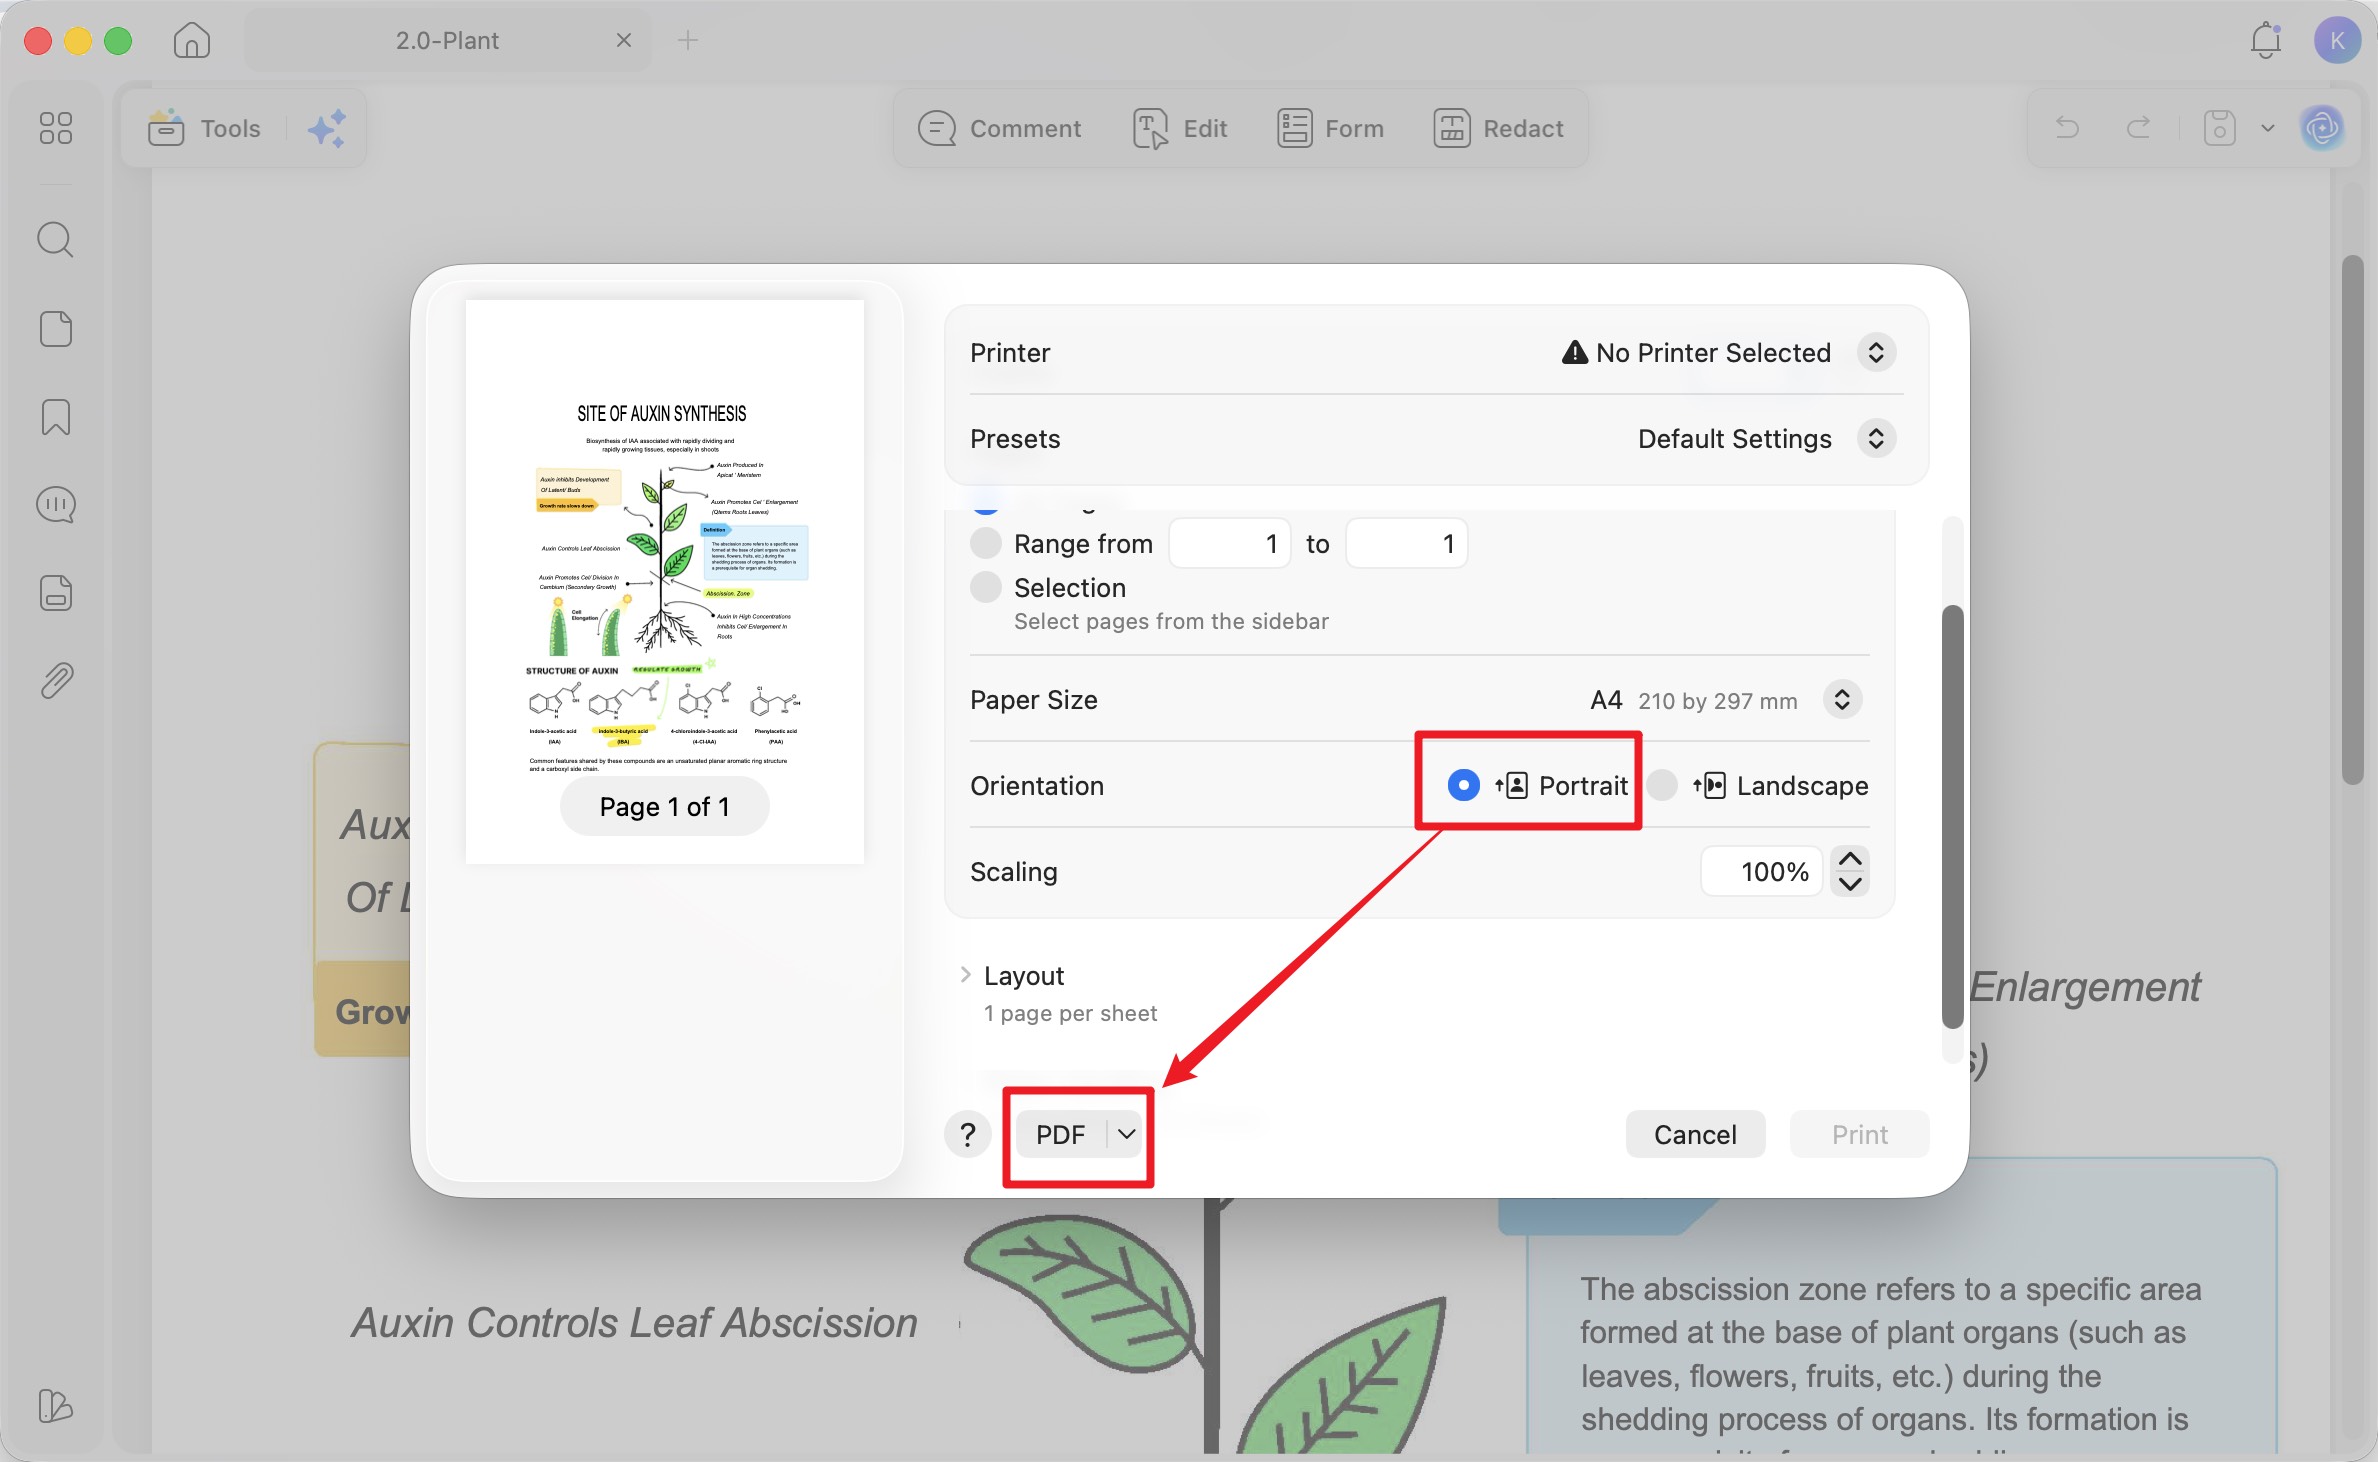
Task: Click the Edit text icon
Action: pyautogui.click(x=1150, y=128)
